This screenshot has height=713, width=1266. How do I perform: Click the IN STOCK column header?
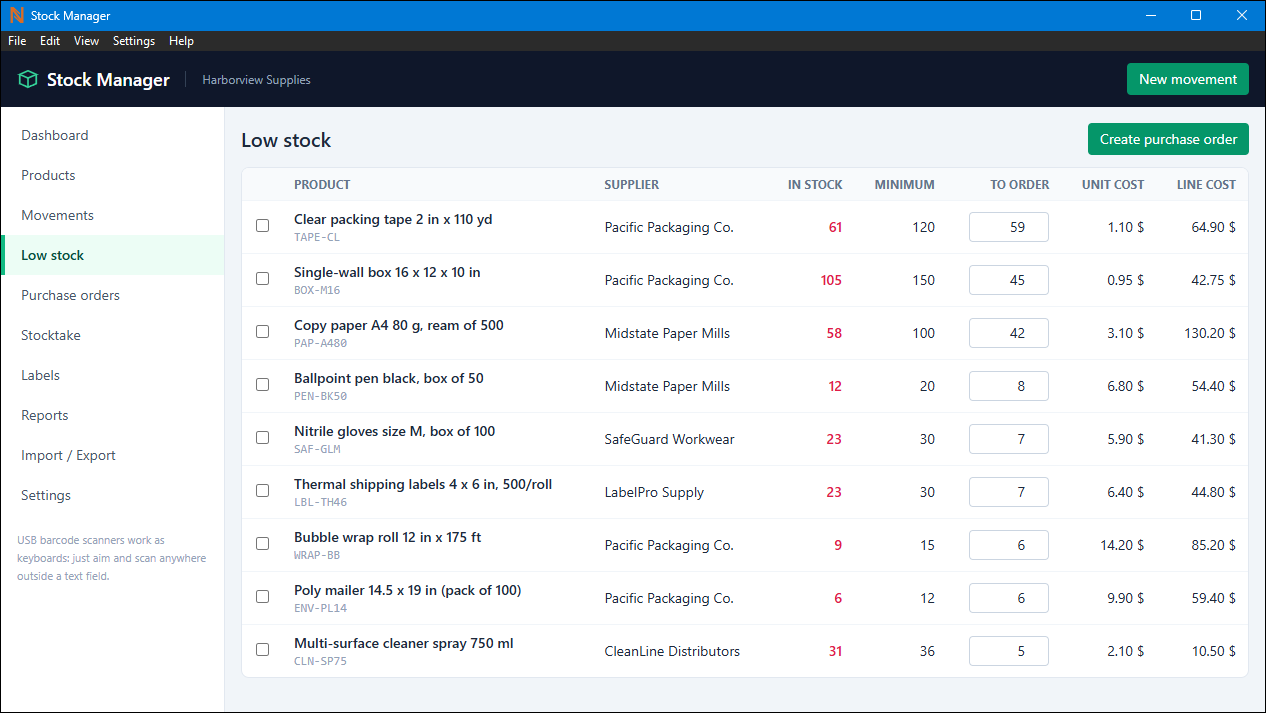[x=815, y=185]
